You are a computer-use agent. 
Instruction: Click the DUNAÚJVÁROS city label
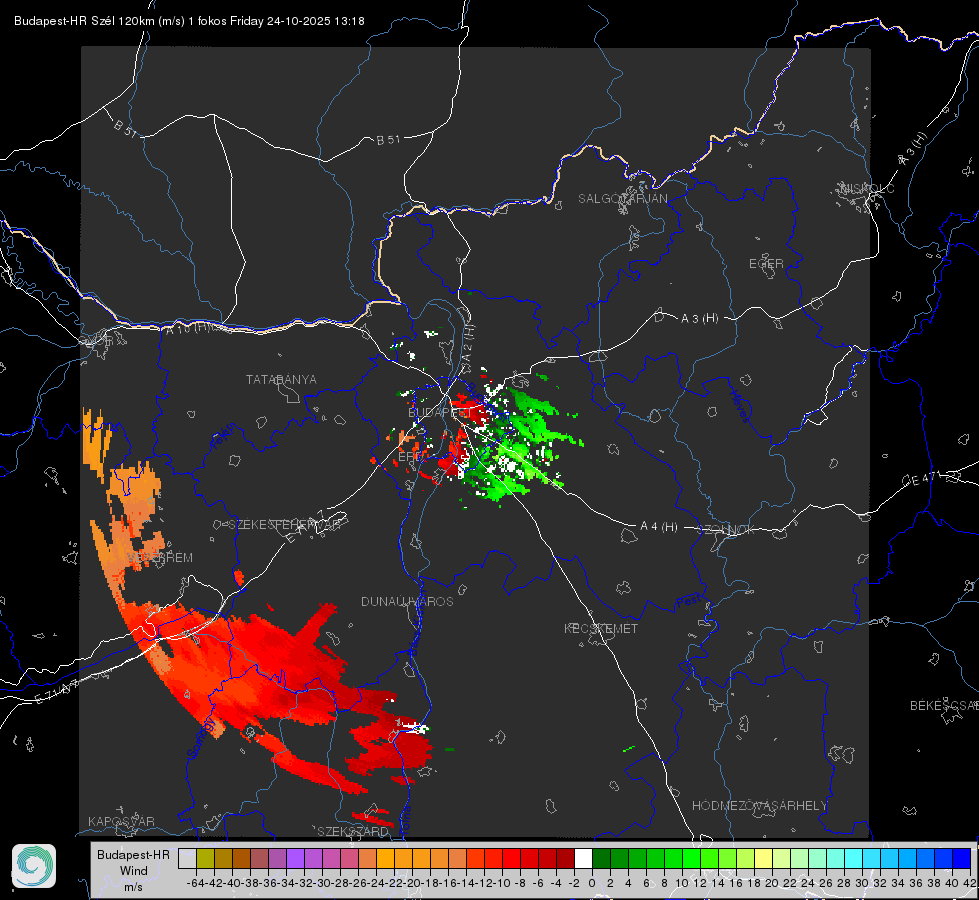[407, 601]
